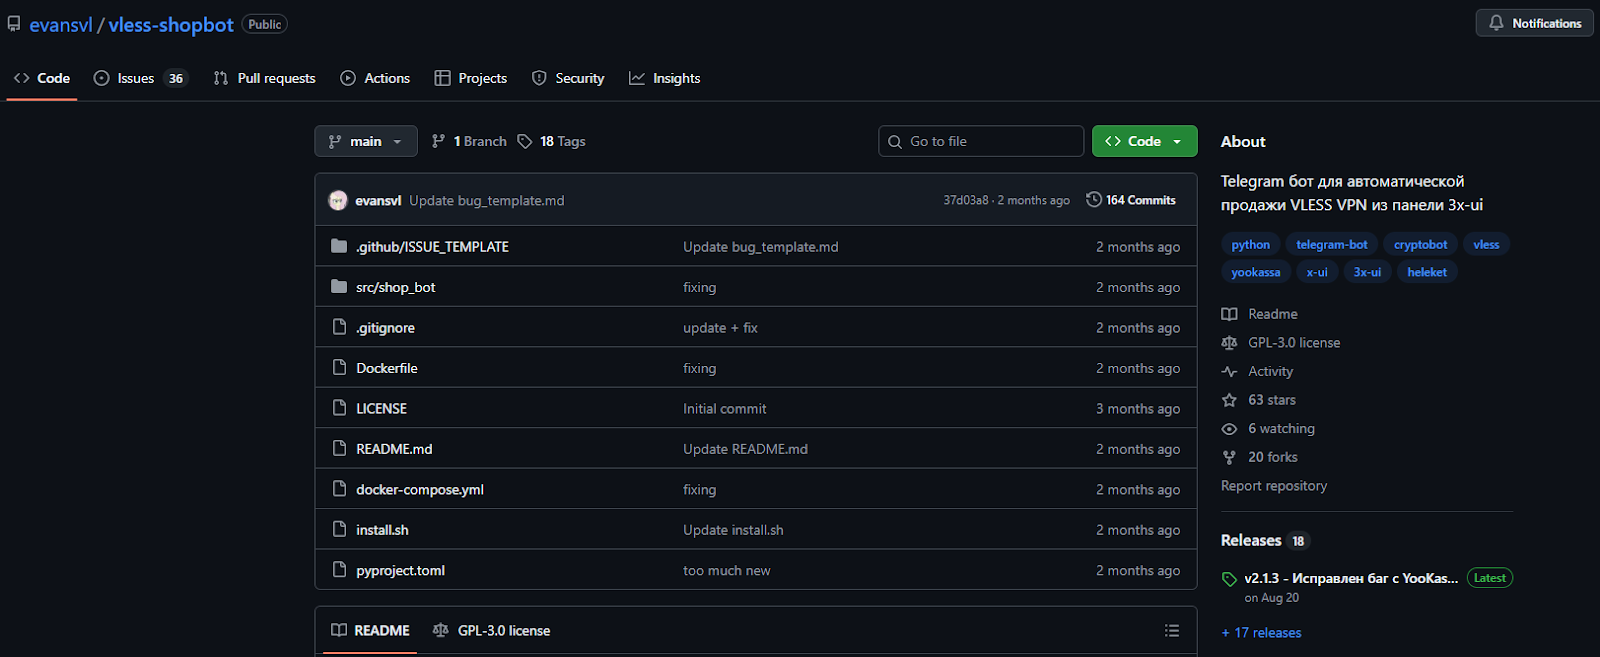Open the Activity link in About
The height and width of the screenshot is (657, 1600).
pos(1270,371)
